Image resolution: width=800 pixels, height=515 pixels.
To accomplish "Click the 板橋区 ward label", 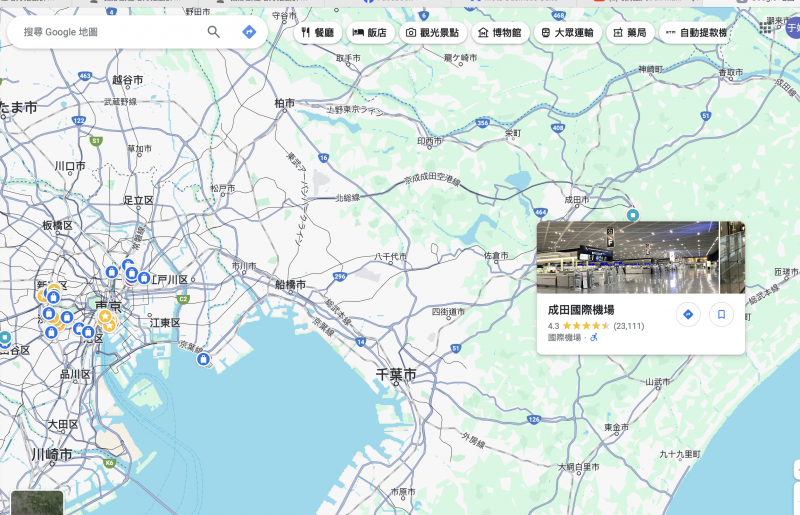I will [57, 225].
